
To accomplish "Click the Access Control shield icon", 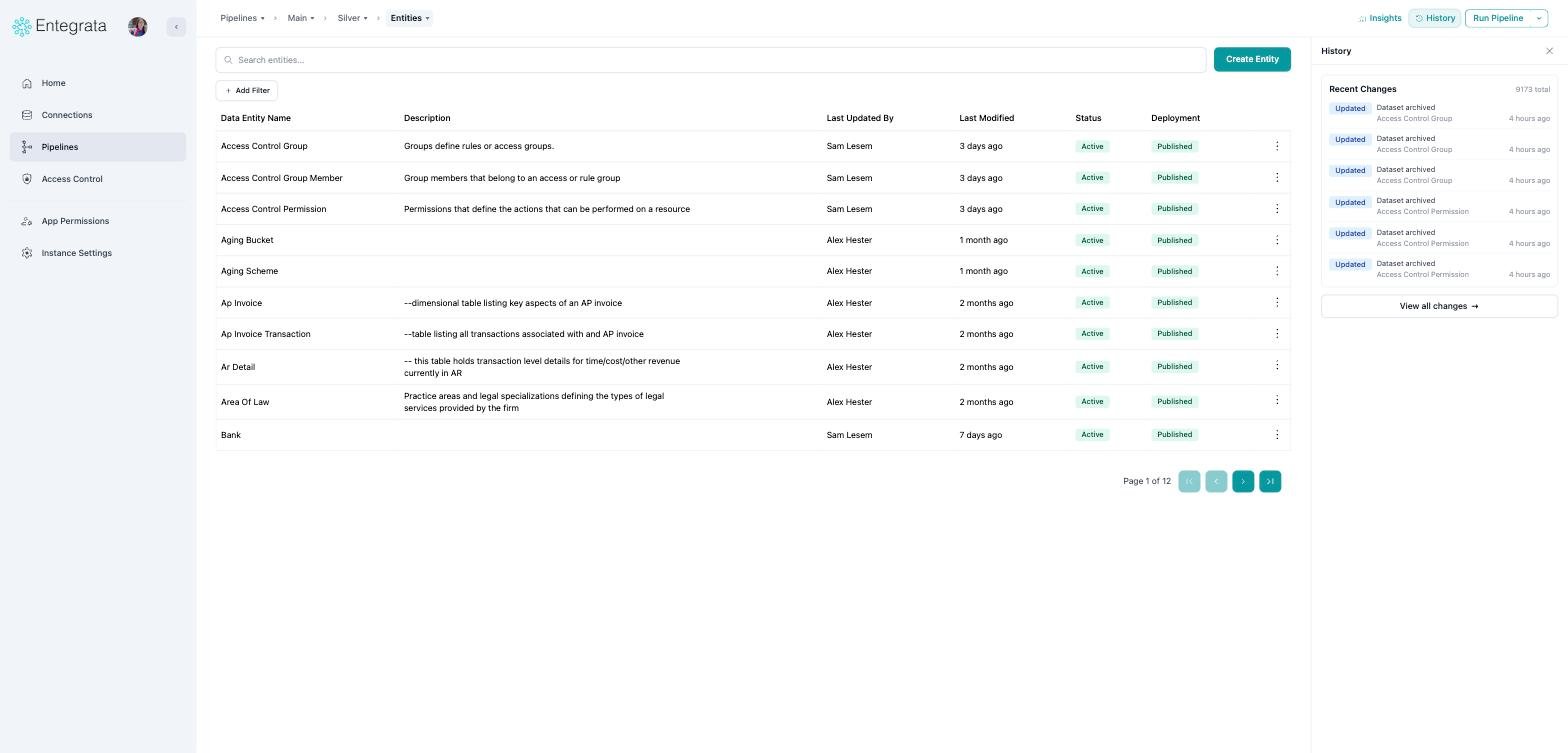I will click(27, 179).
